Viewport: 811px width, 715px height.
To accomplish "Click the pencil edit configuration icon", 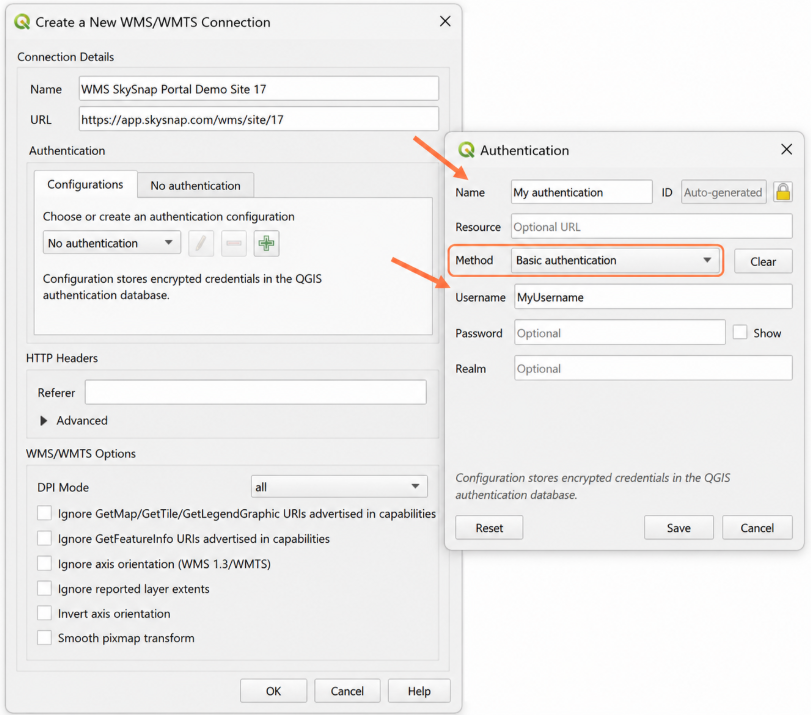I will [201, 243].
